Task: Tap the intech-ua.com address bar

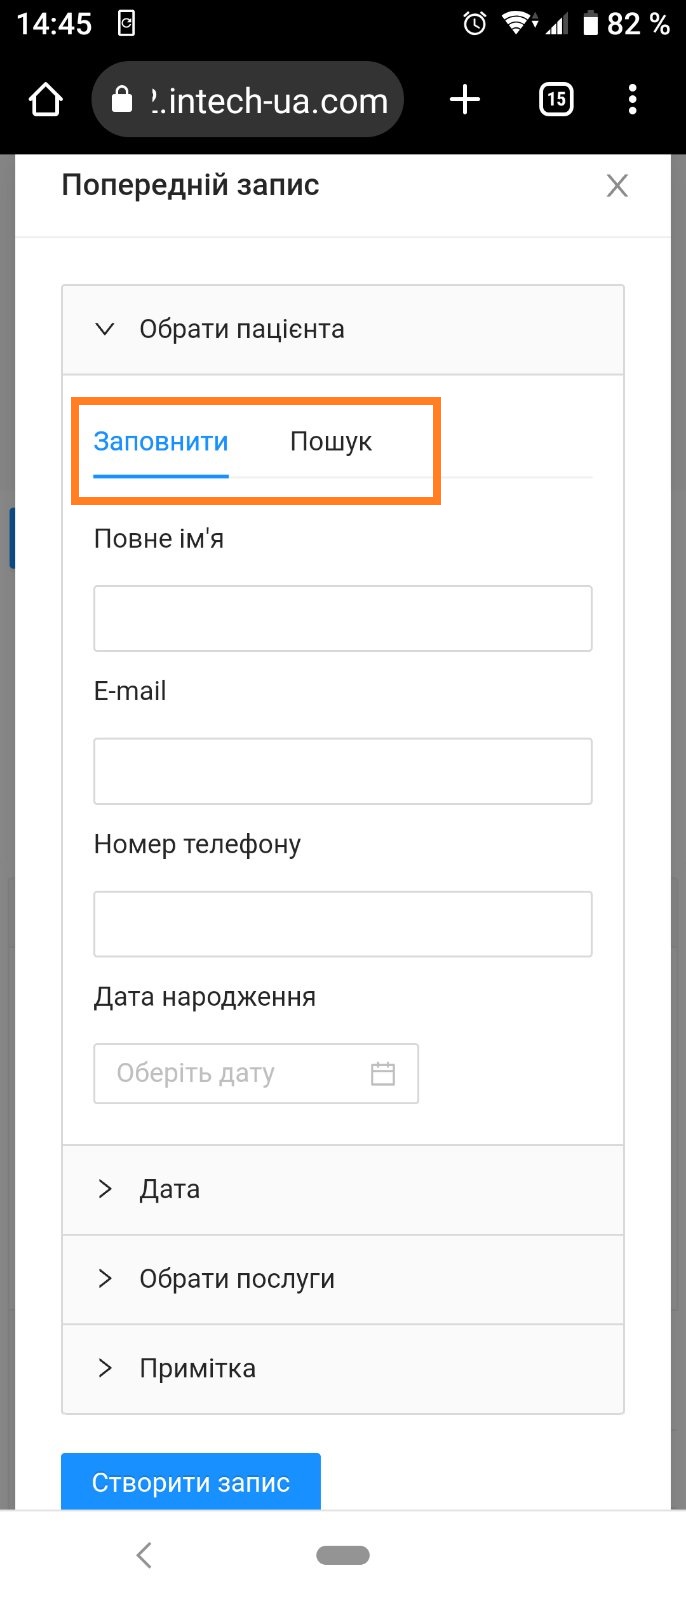Action: tap(268, 101)
